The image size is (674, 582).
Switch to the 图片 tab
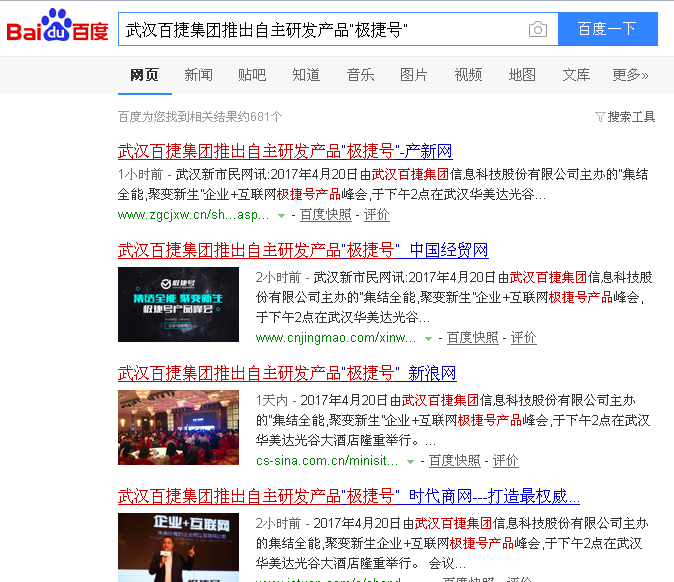pyautogui.click(x=414, y=75)
